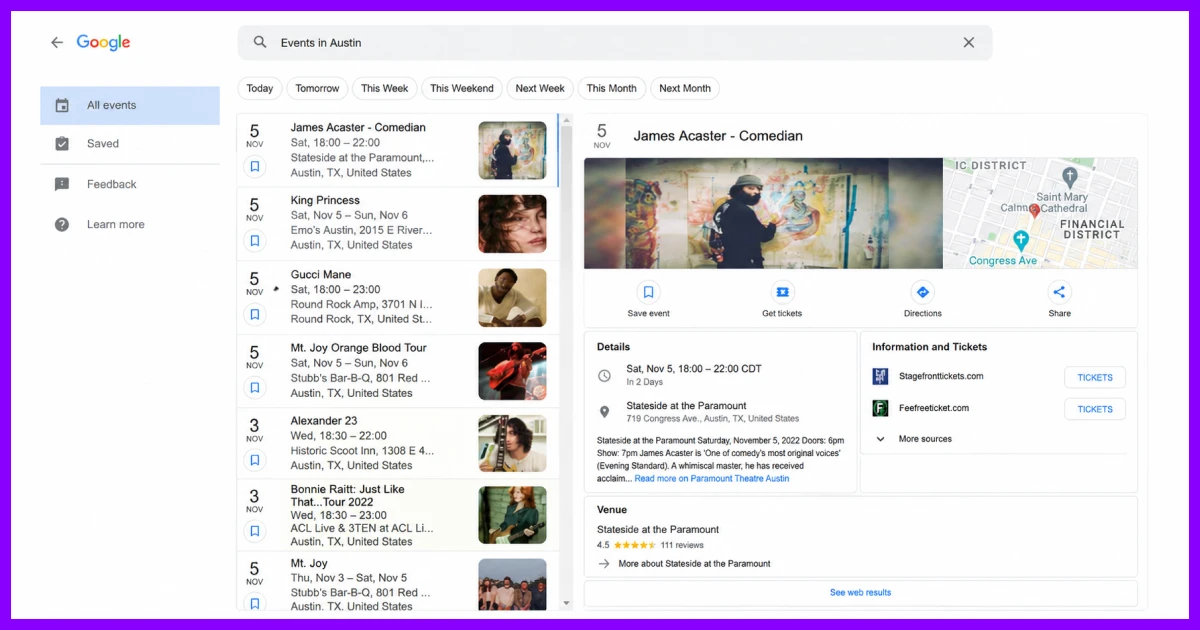Click the 111 reviews link
Viewport: 1200px width, 630px height.
pyautogui.click(x=682, y=545)
